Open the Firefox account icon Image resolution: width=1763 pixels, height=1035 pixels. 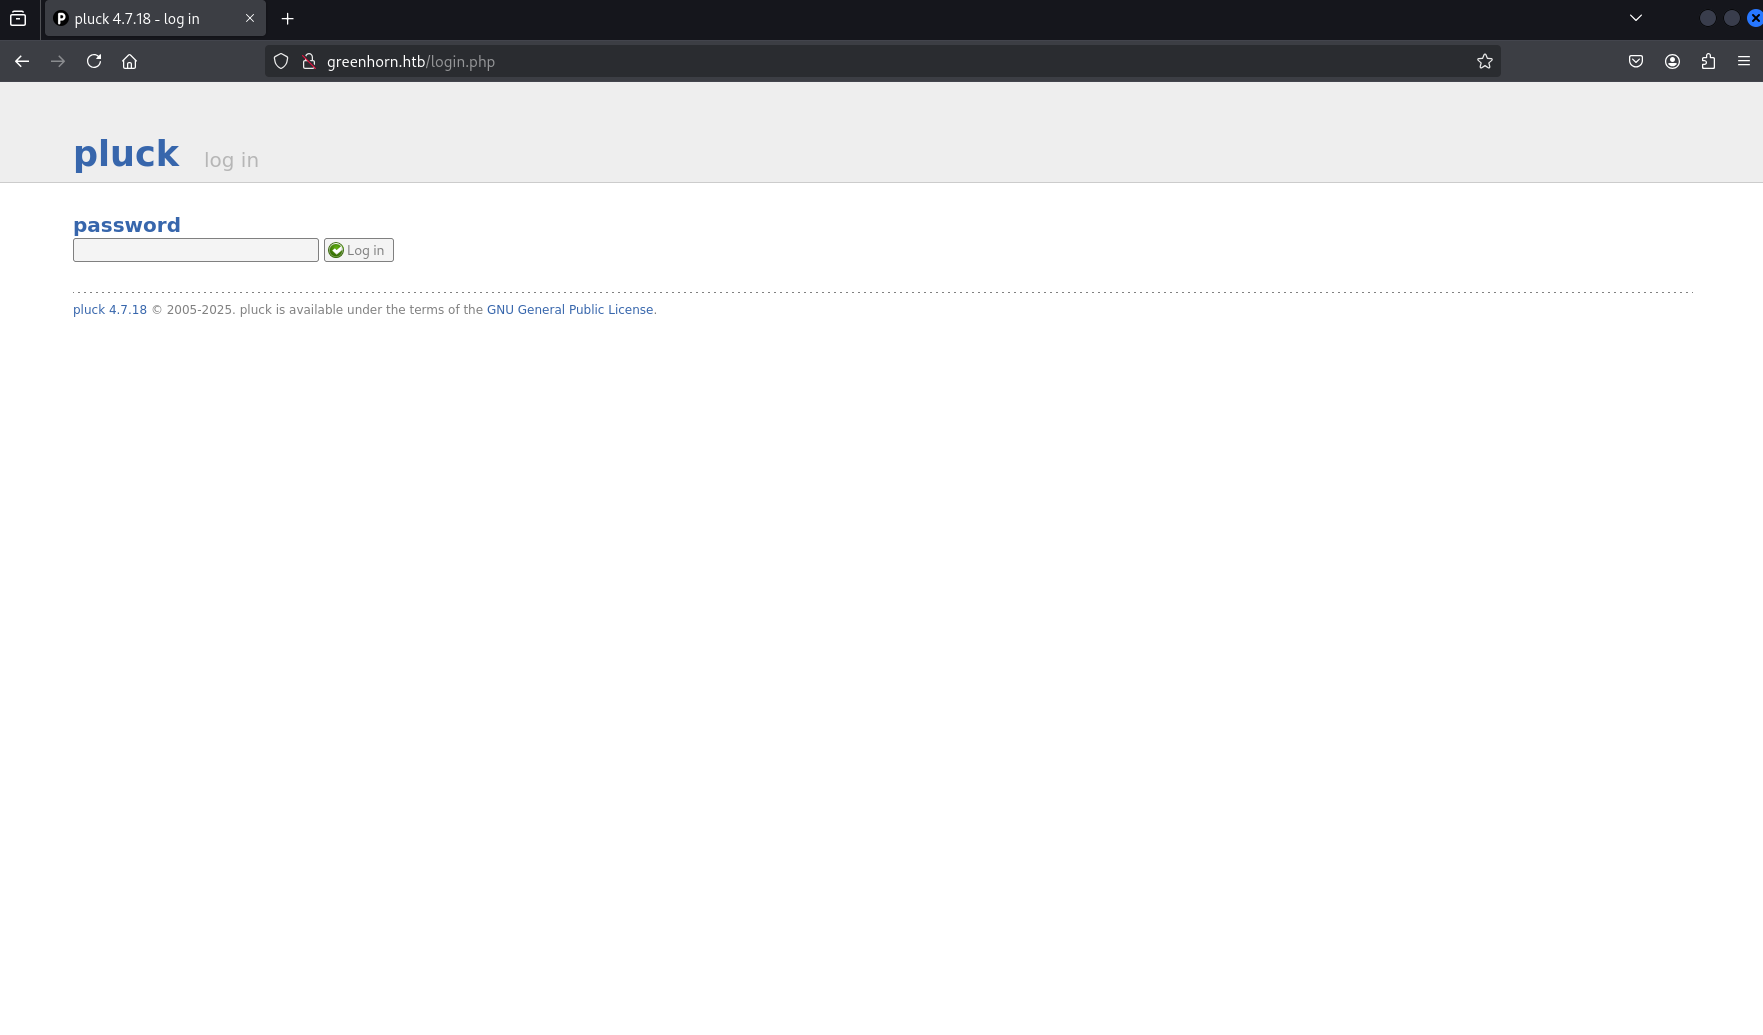coord(1672,61)
